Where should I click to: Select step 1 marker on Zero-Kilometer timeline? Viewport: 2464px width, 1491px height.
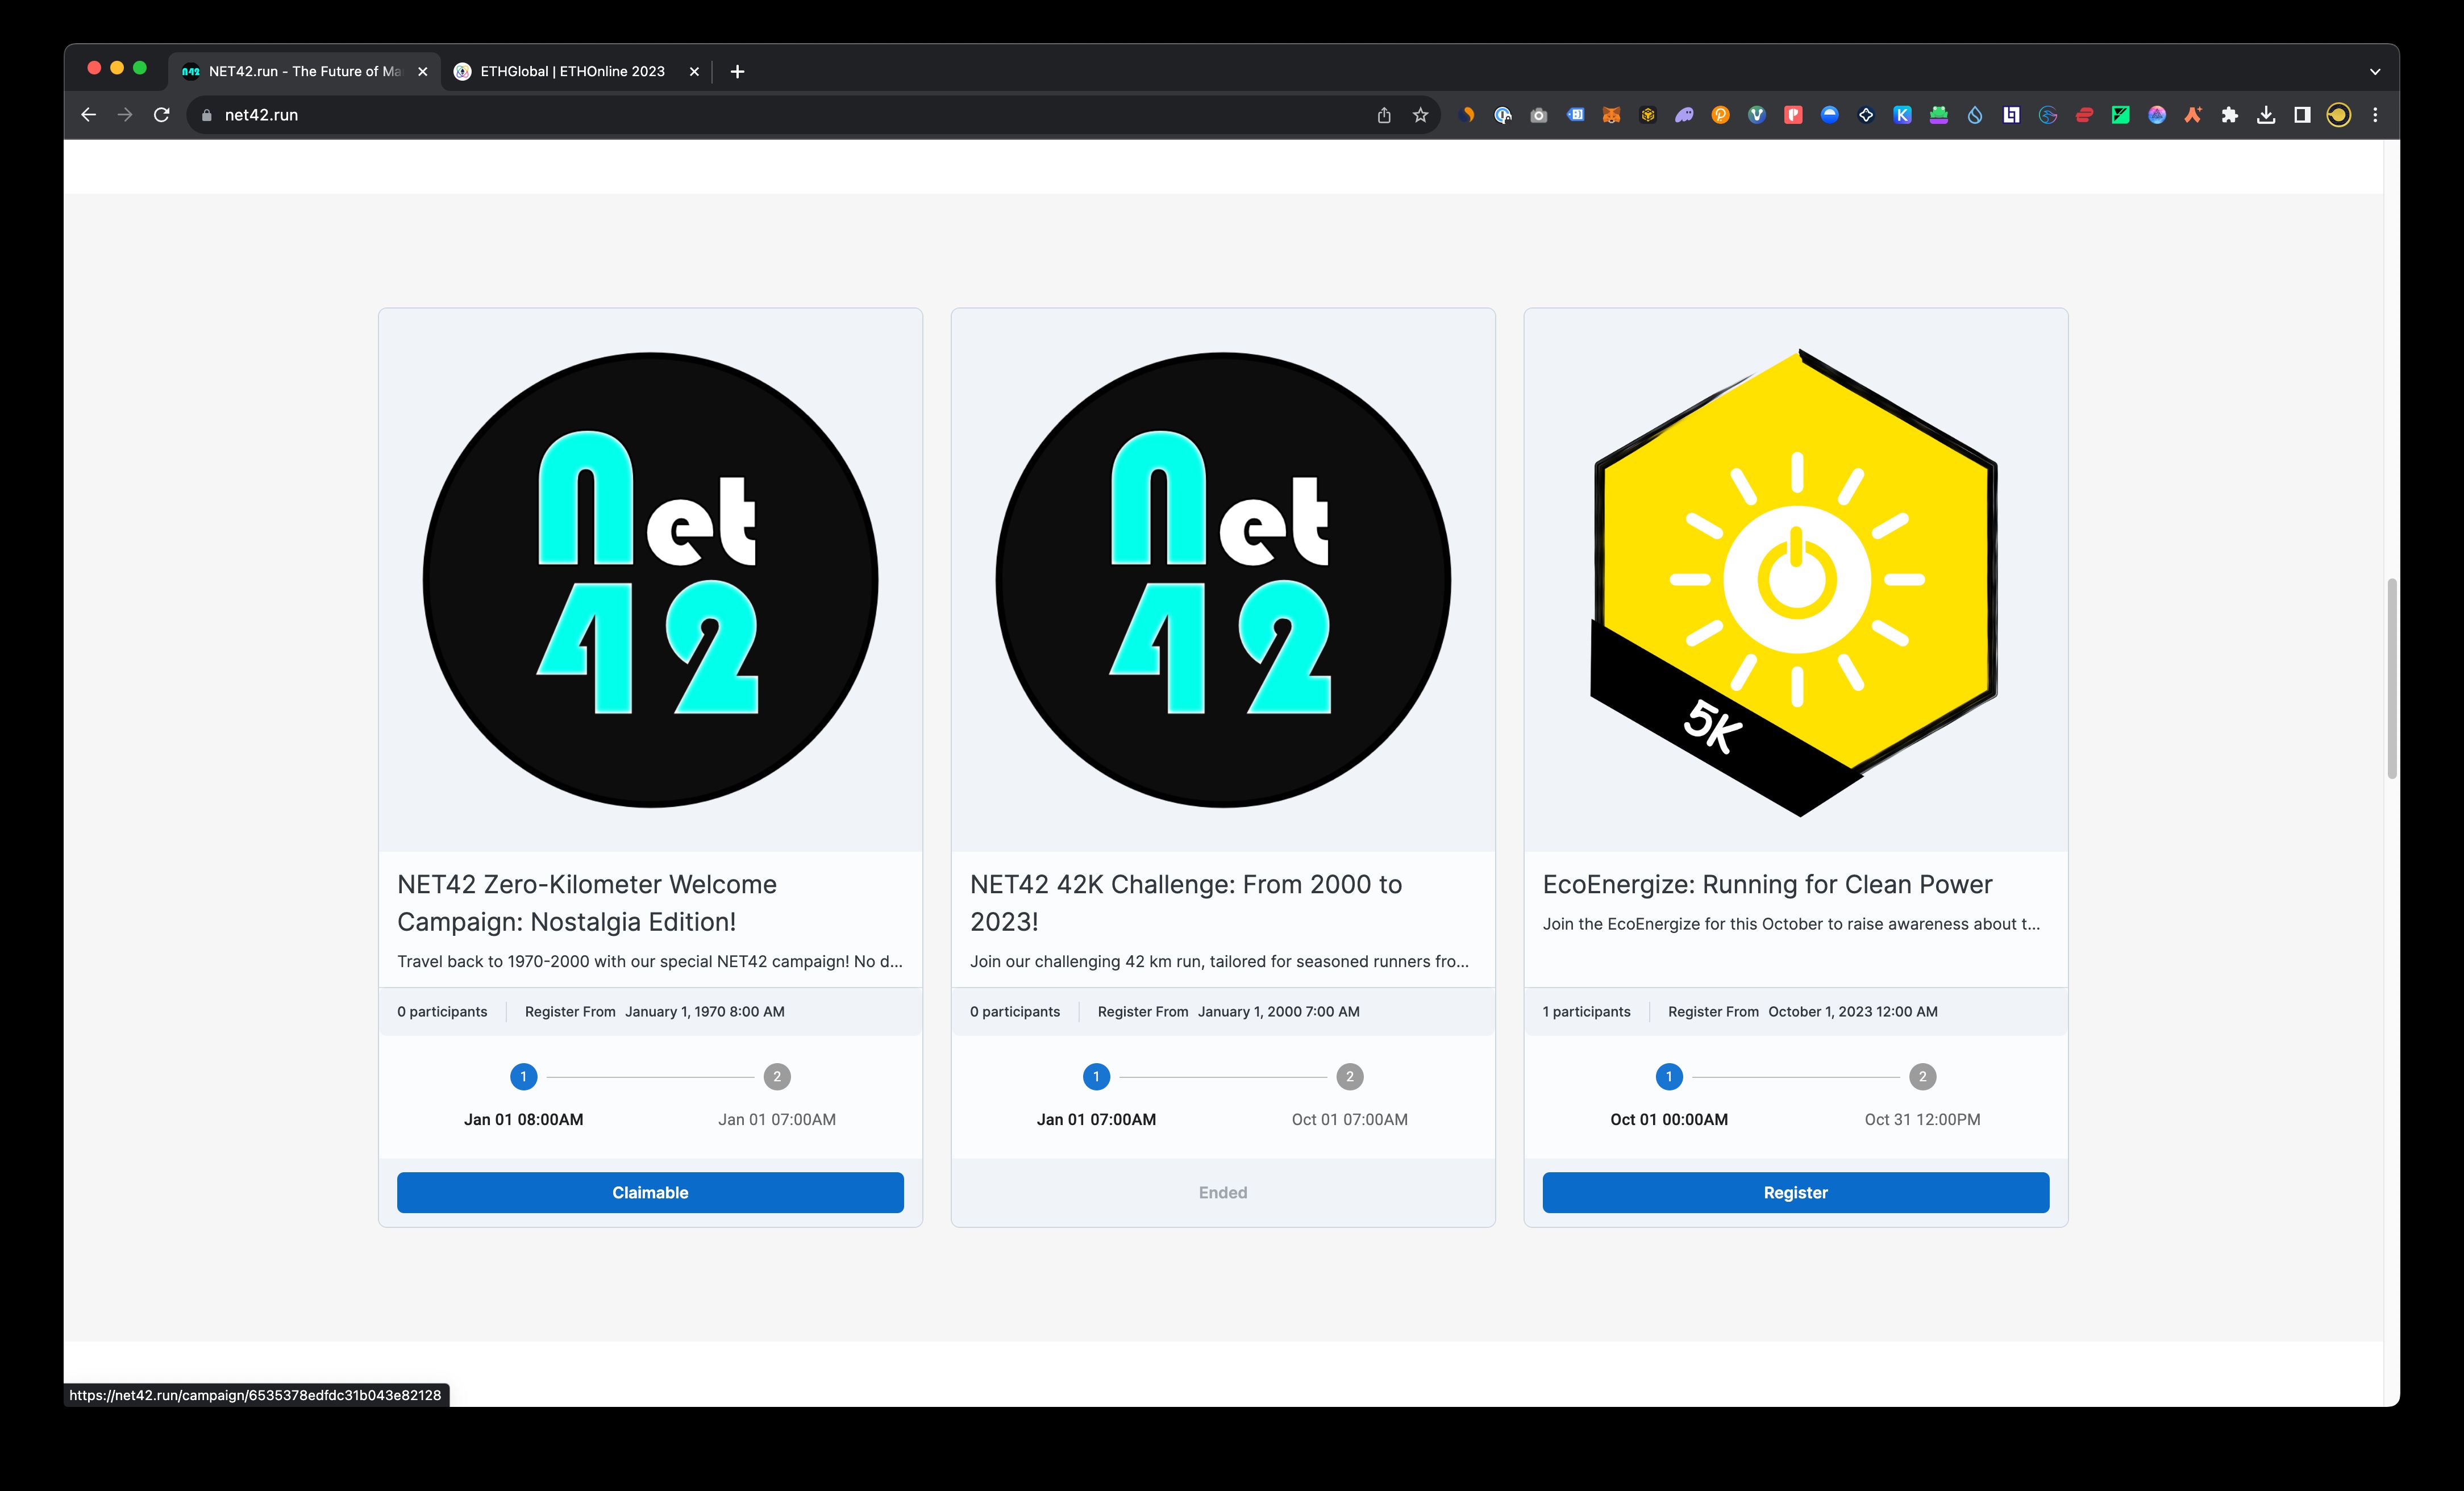pos(523,1077)
